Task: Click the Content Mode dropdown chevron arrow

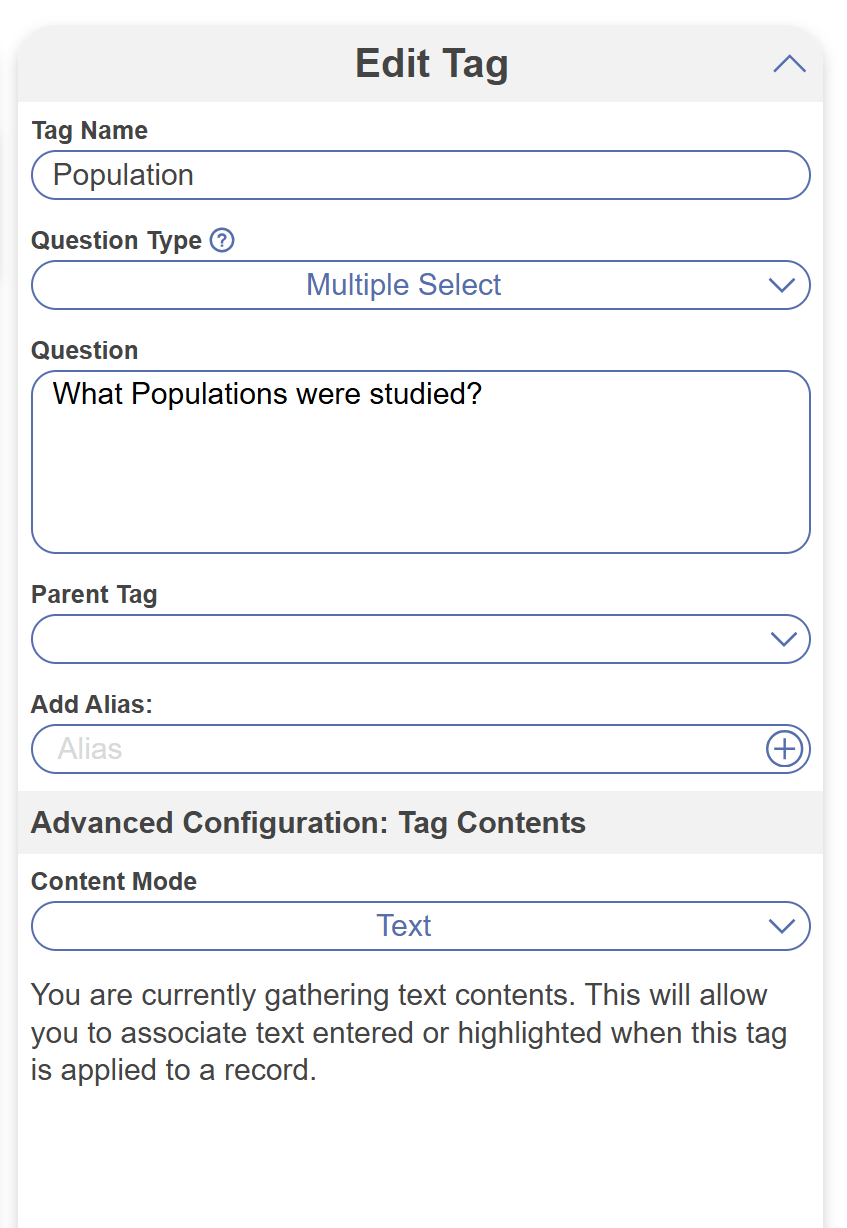Action: pyautogui.click(x=781, y=926)
